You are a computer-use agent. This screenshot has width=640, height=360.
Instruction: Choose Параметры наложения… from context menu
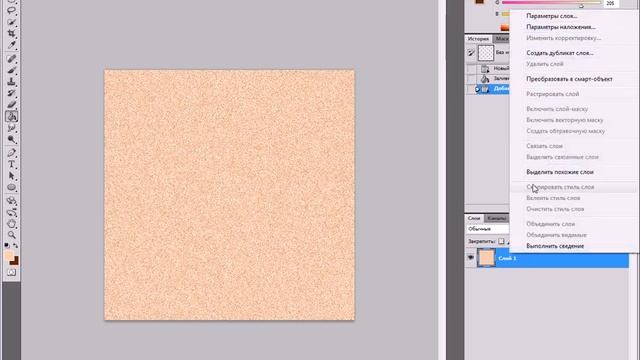[560, 27]
